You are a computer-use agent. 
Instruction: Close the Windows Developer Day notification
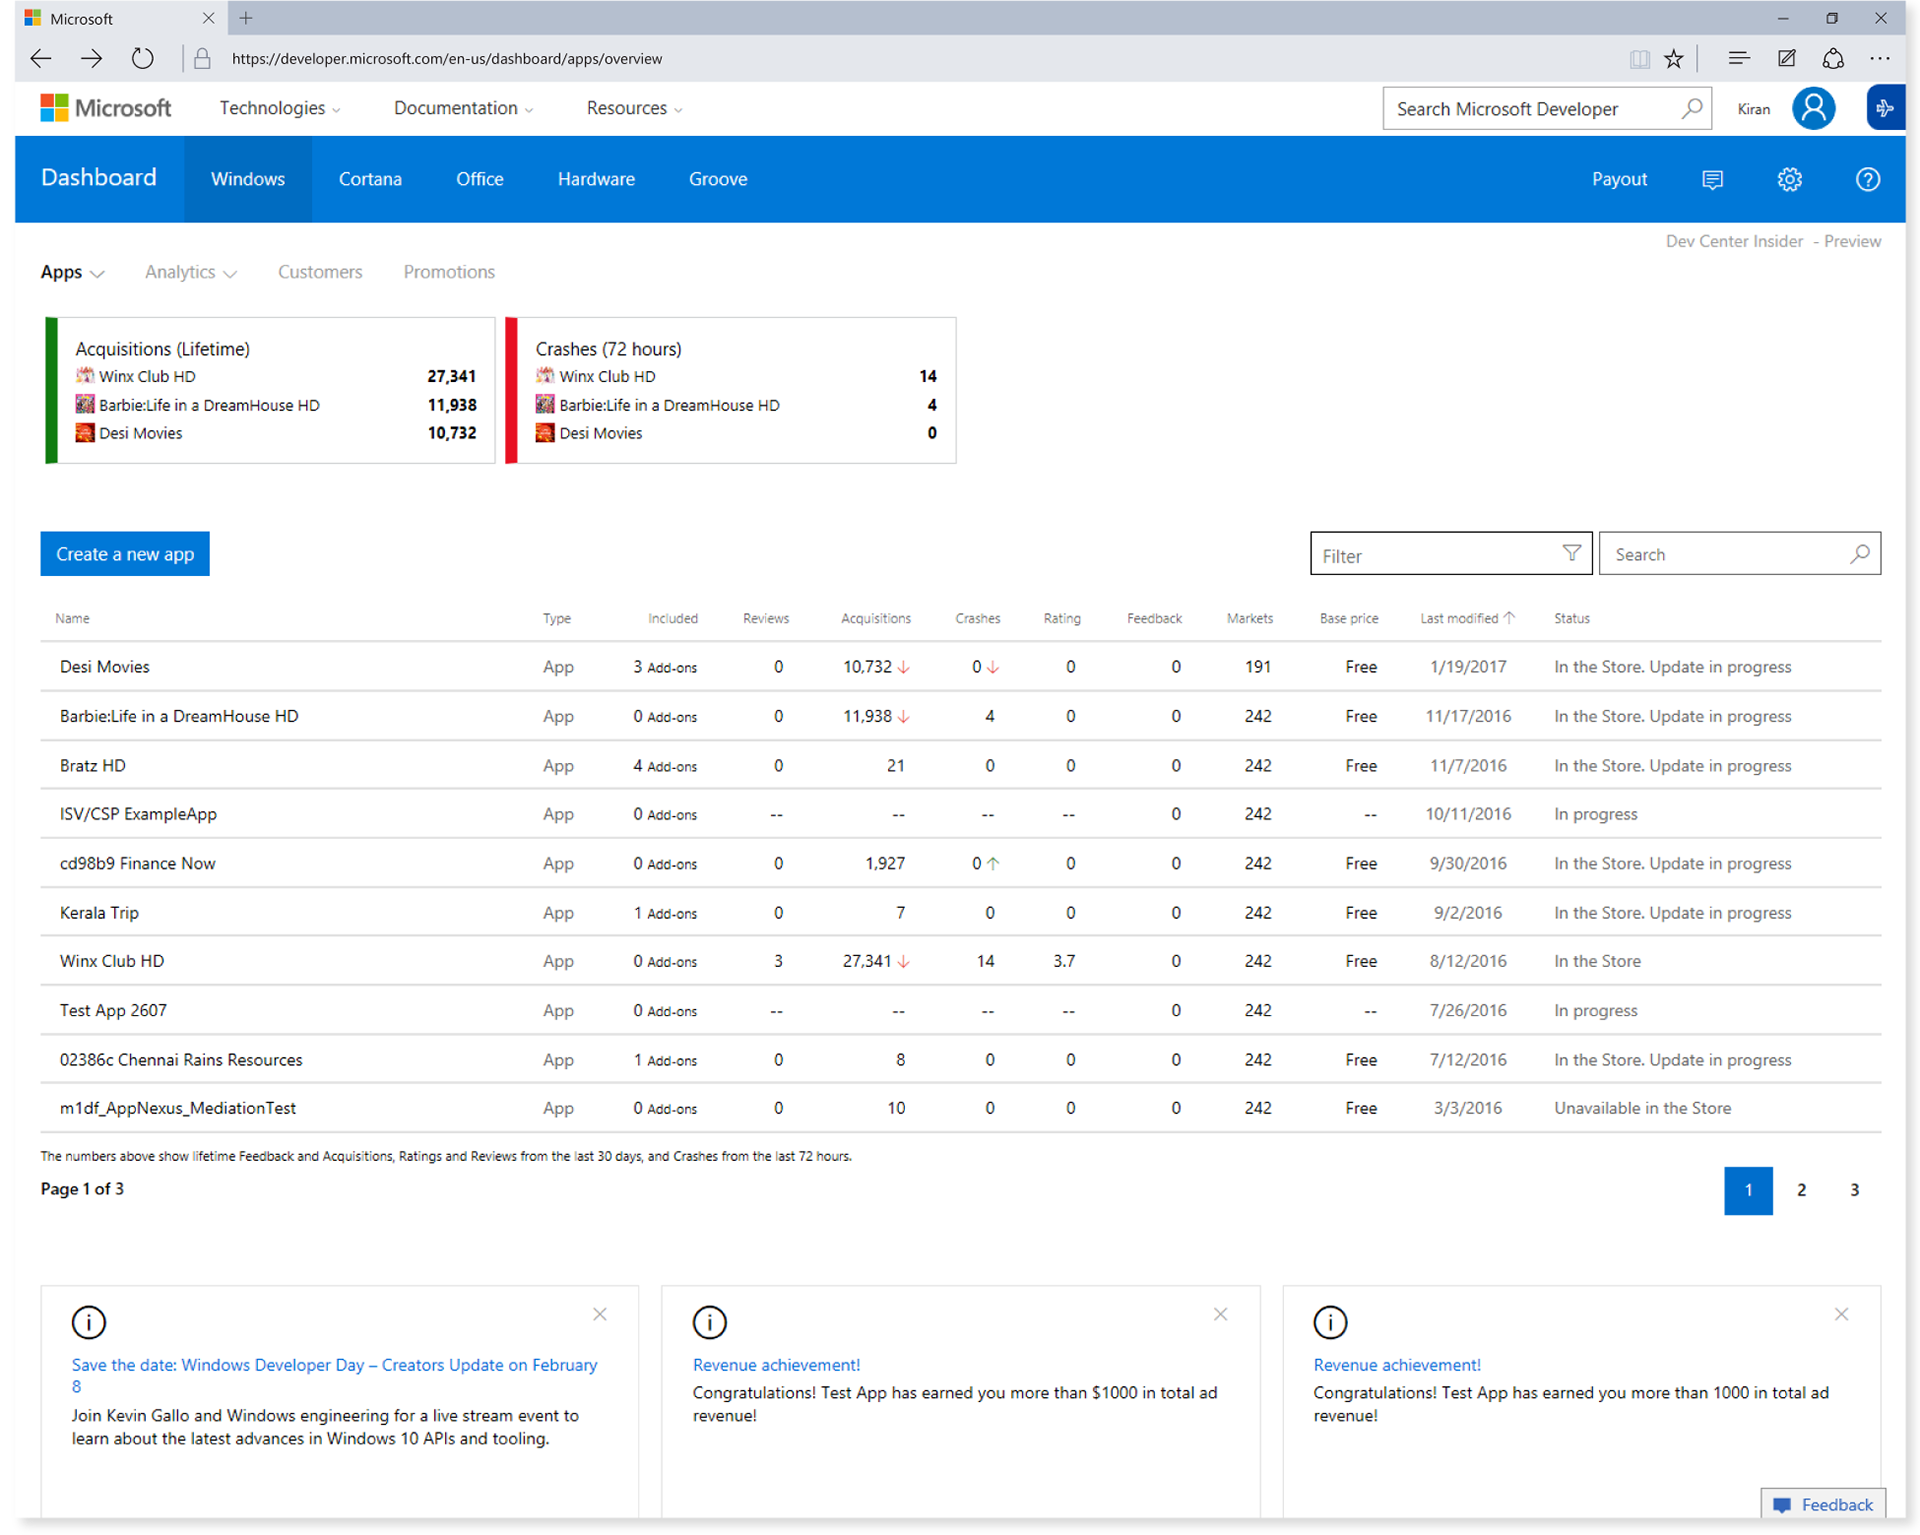(600, 1314)
